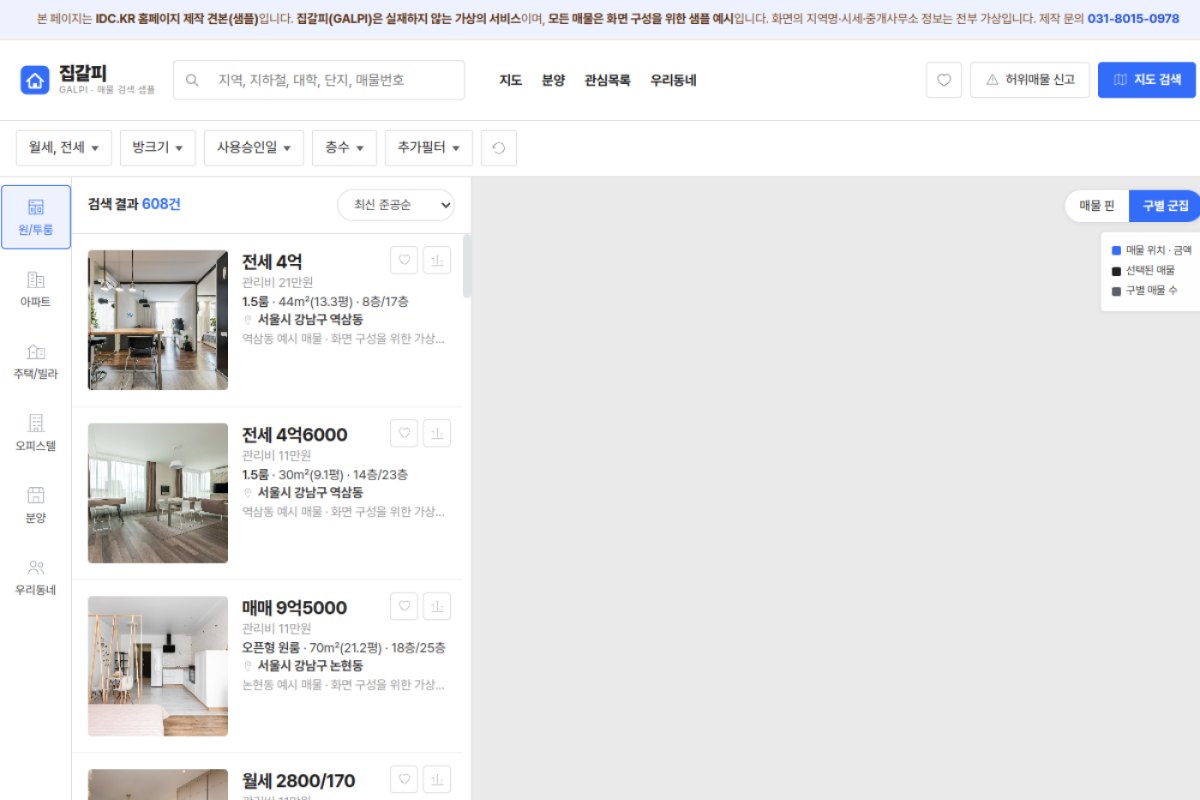Select 분양 in the sidebar
This screenshot has height=800, width=1200.
[x=36, y=505]
